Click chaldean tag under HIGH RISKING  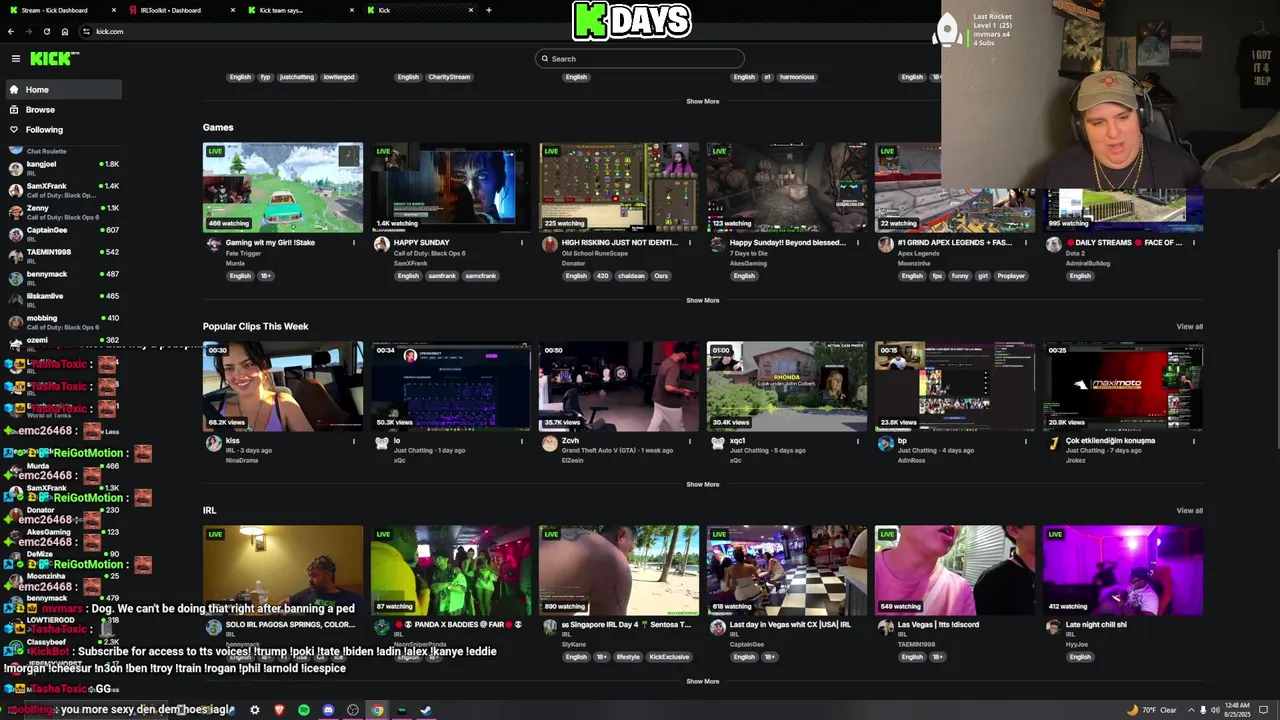[x=631, y=276]
